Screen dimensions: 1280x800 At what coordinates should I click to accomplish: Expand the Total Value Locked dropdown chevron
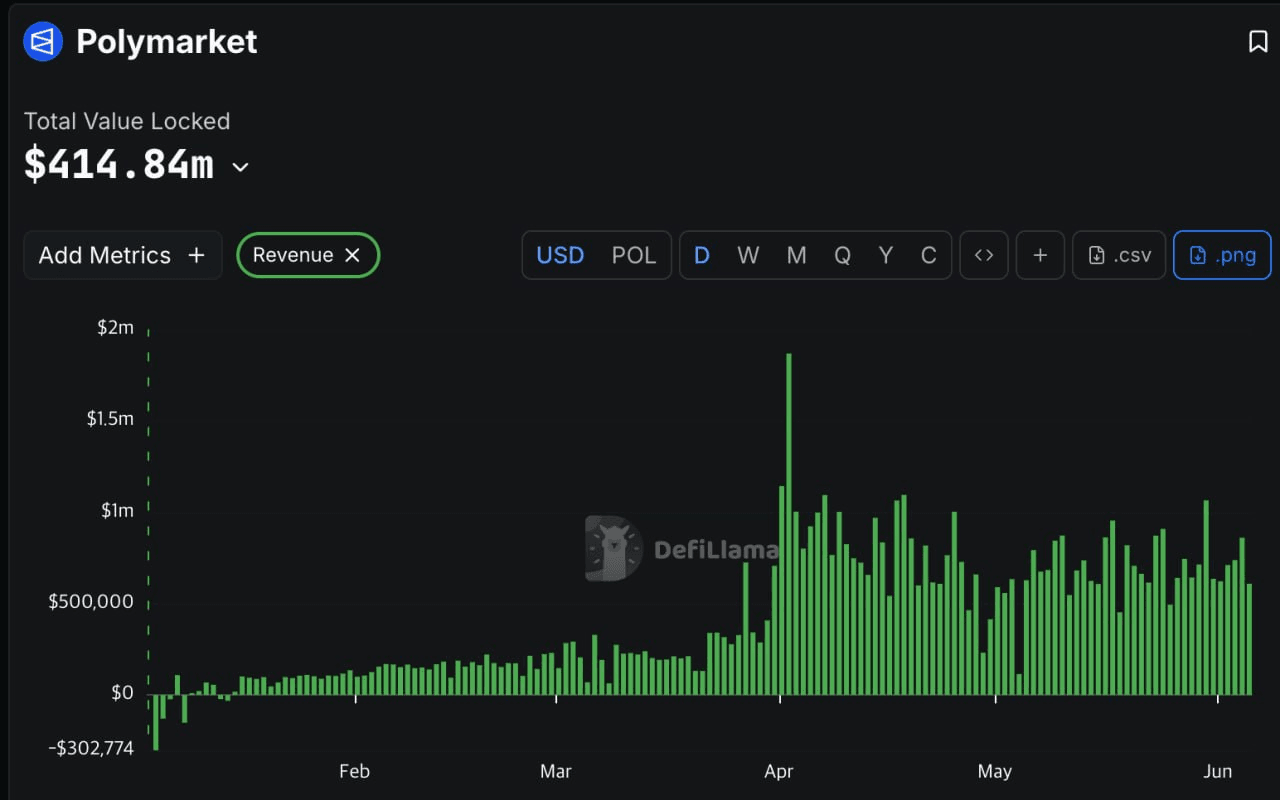click(240, 167)
